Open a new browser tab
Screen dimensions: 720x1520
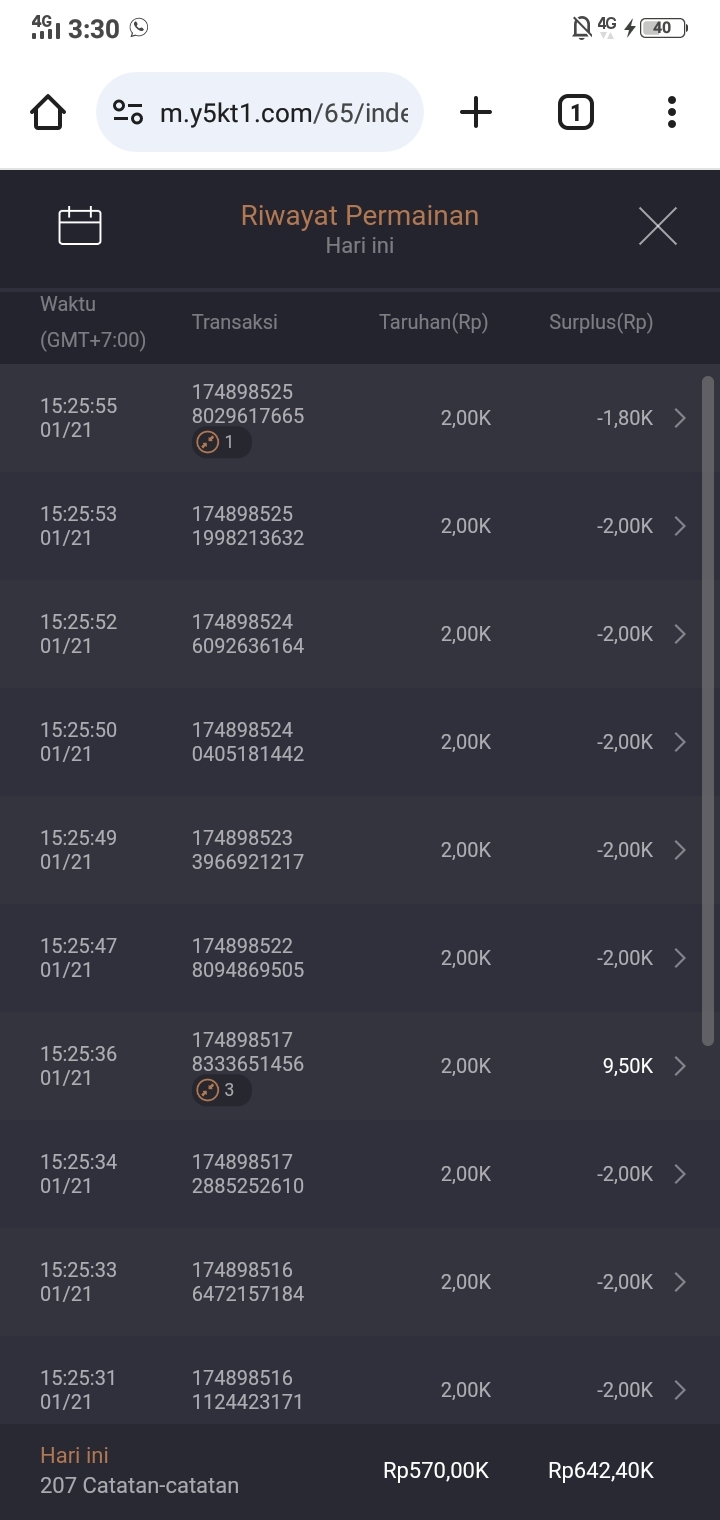click(476, 112)
